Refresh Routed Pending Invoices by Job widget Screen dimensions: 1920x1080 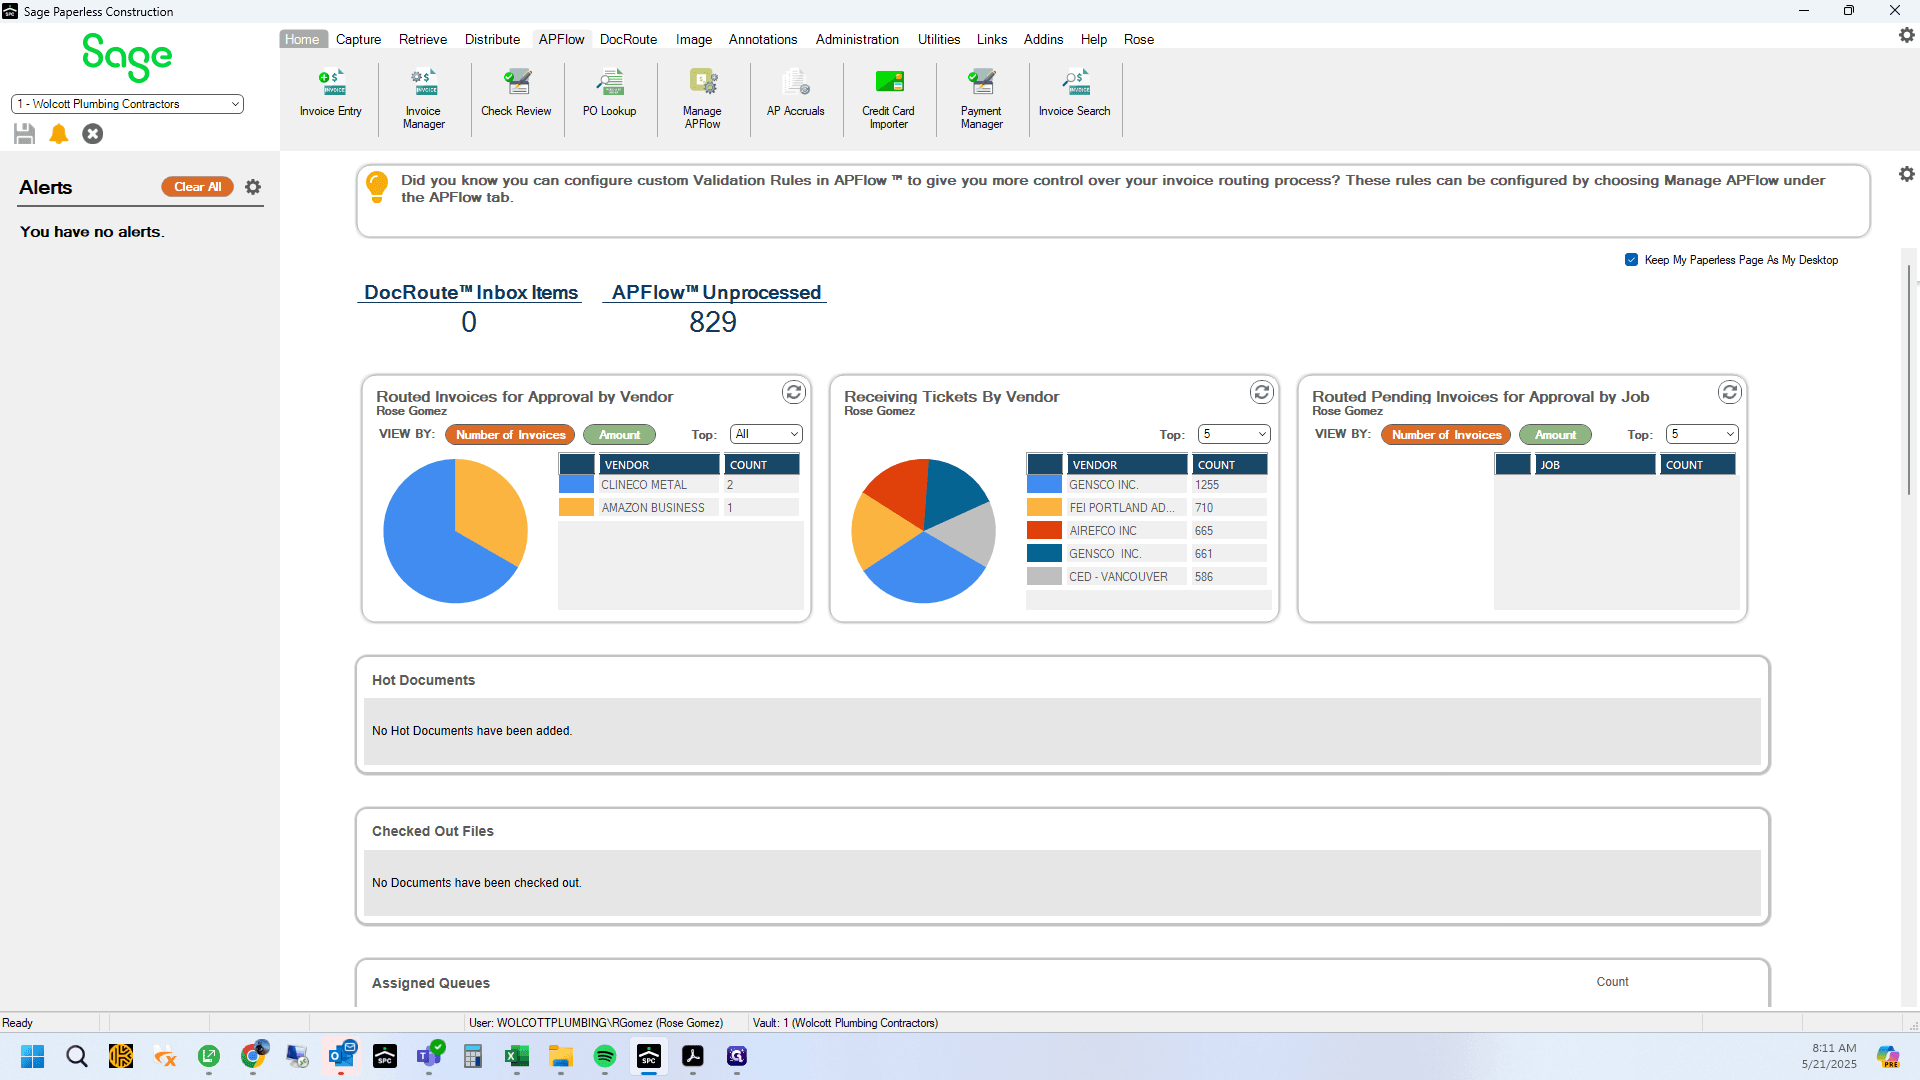(1730, 393)
